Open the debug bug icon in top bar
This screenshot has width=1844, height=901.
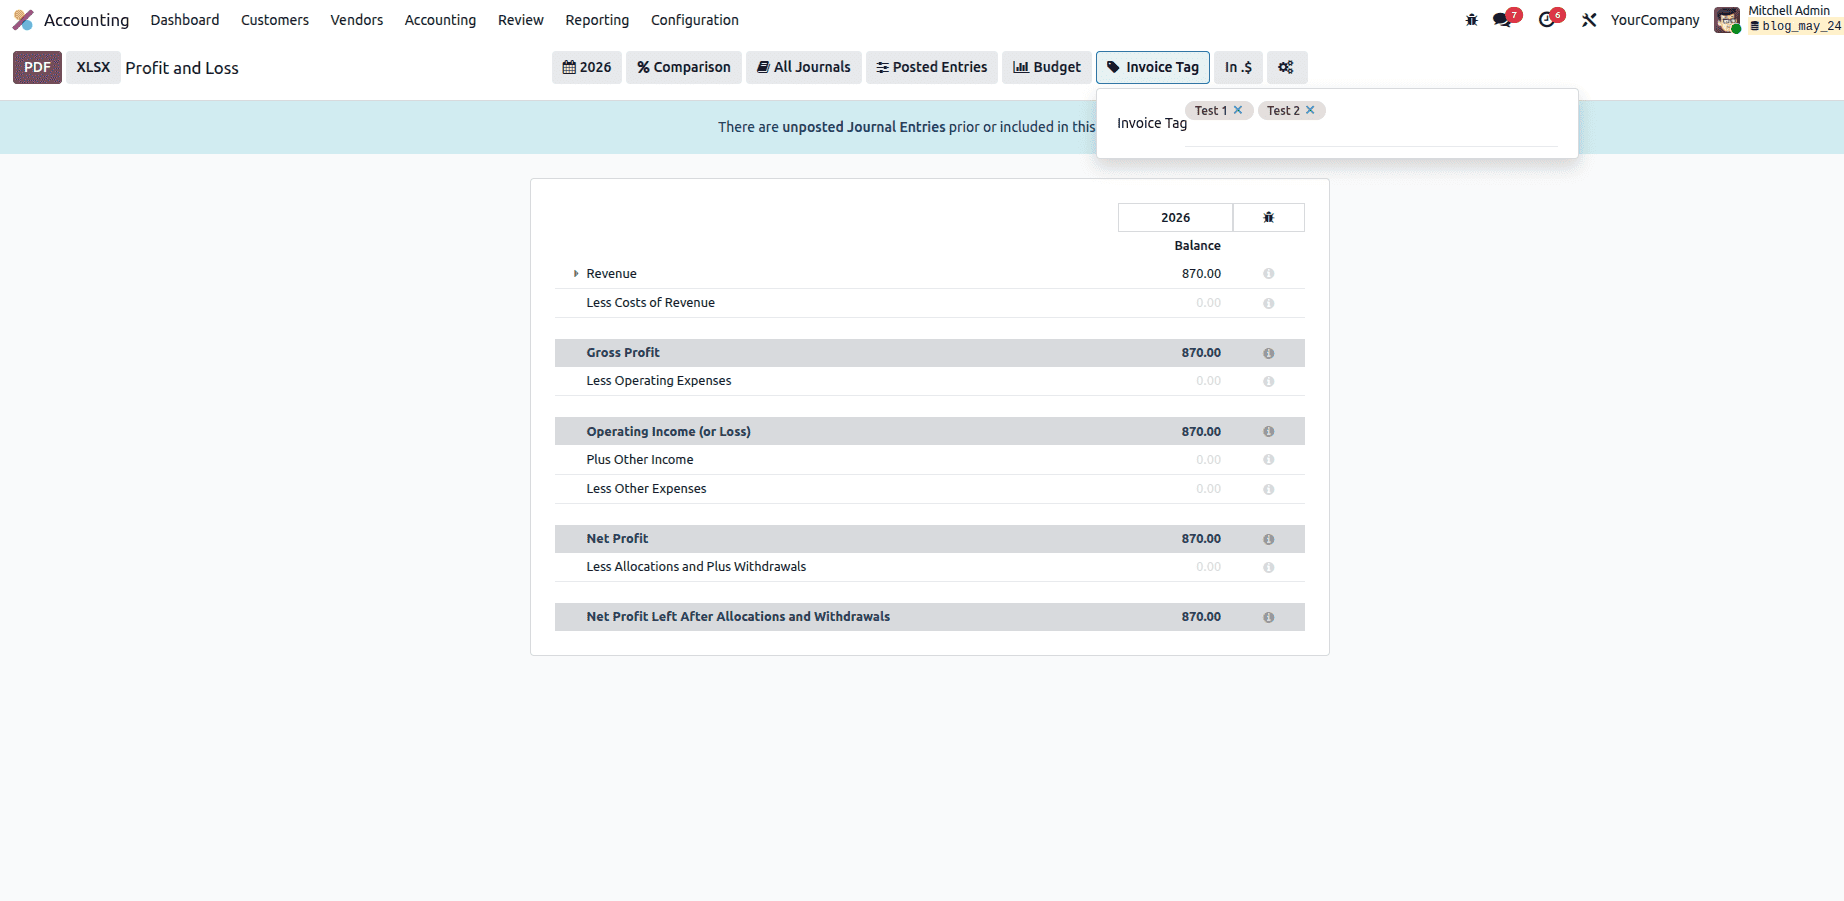(x=1471, y=20)
